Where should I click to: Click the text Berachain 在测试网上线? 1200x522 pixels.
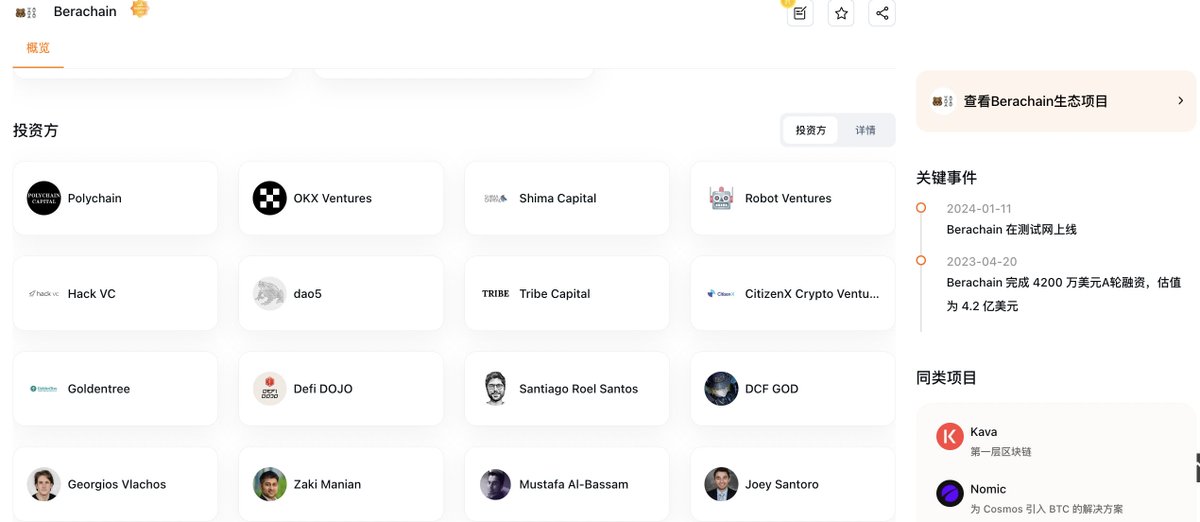[x=1012, y=230]
